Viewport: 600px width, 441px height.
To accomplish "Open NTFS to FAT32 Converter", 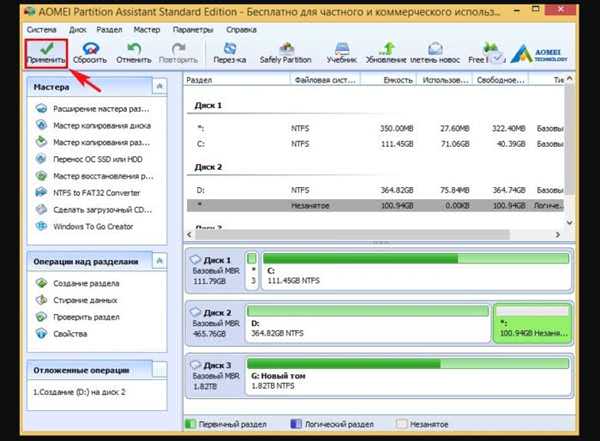I will pos(88,193).
